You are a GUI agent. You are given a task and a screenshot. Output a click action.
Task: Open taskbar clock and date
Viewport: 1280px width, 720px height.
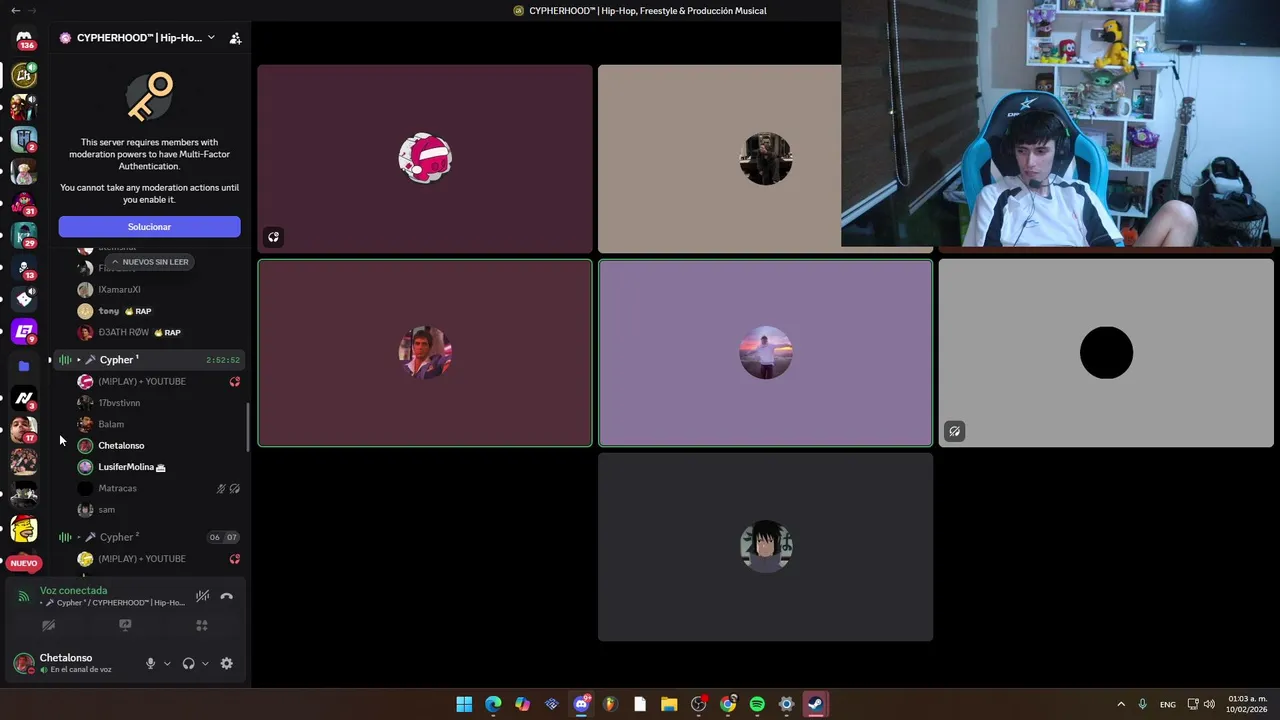click(1247, 704)
